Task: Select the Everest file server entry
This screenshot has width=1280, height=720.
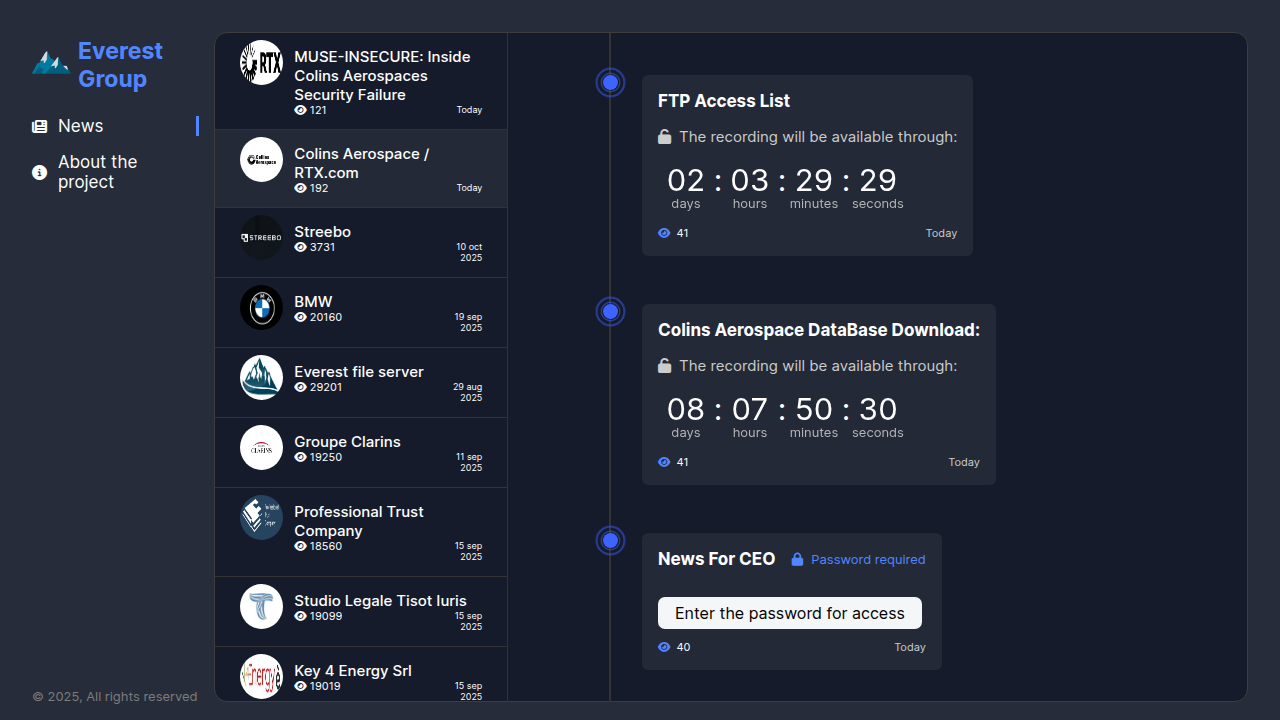Action: click(x=359, y=372)
